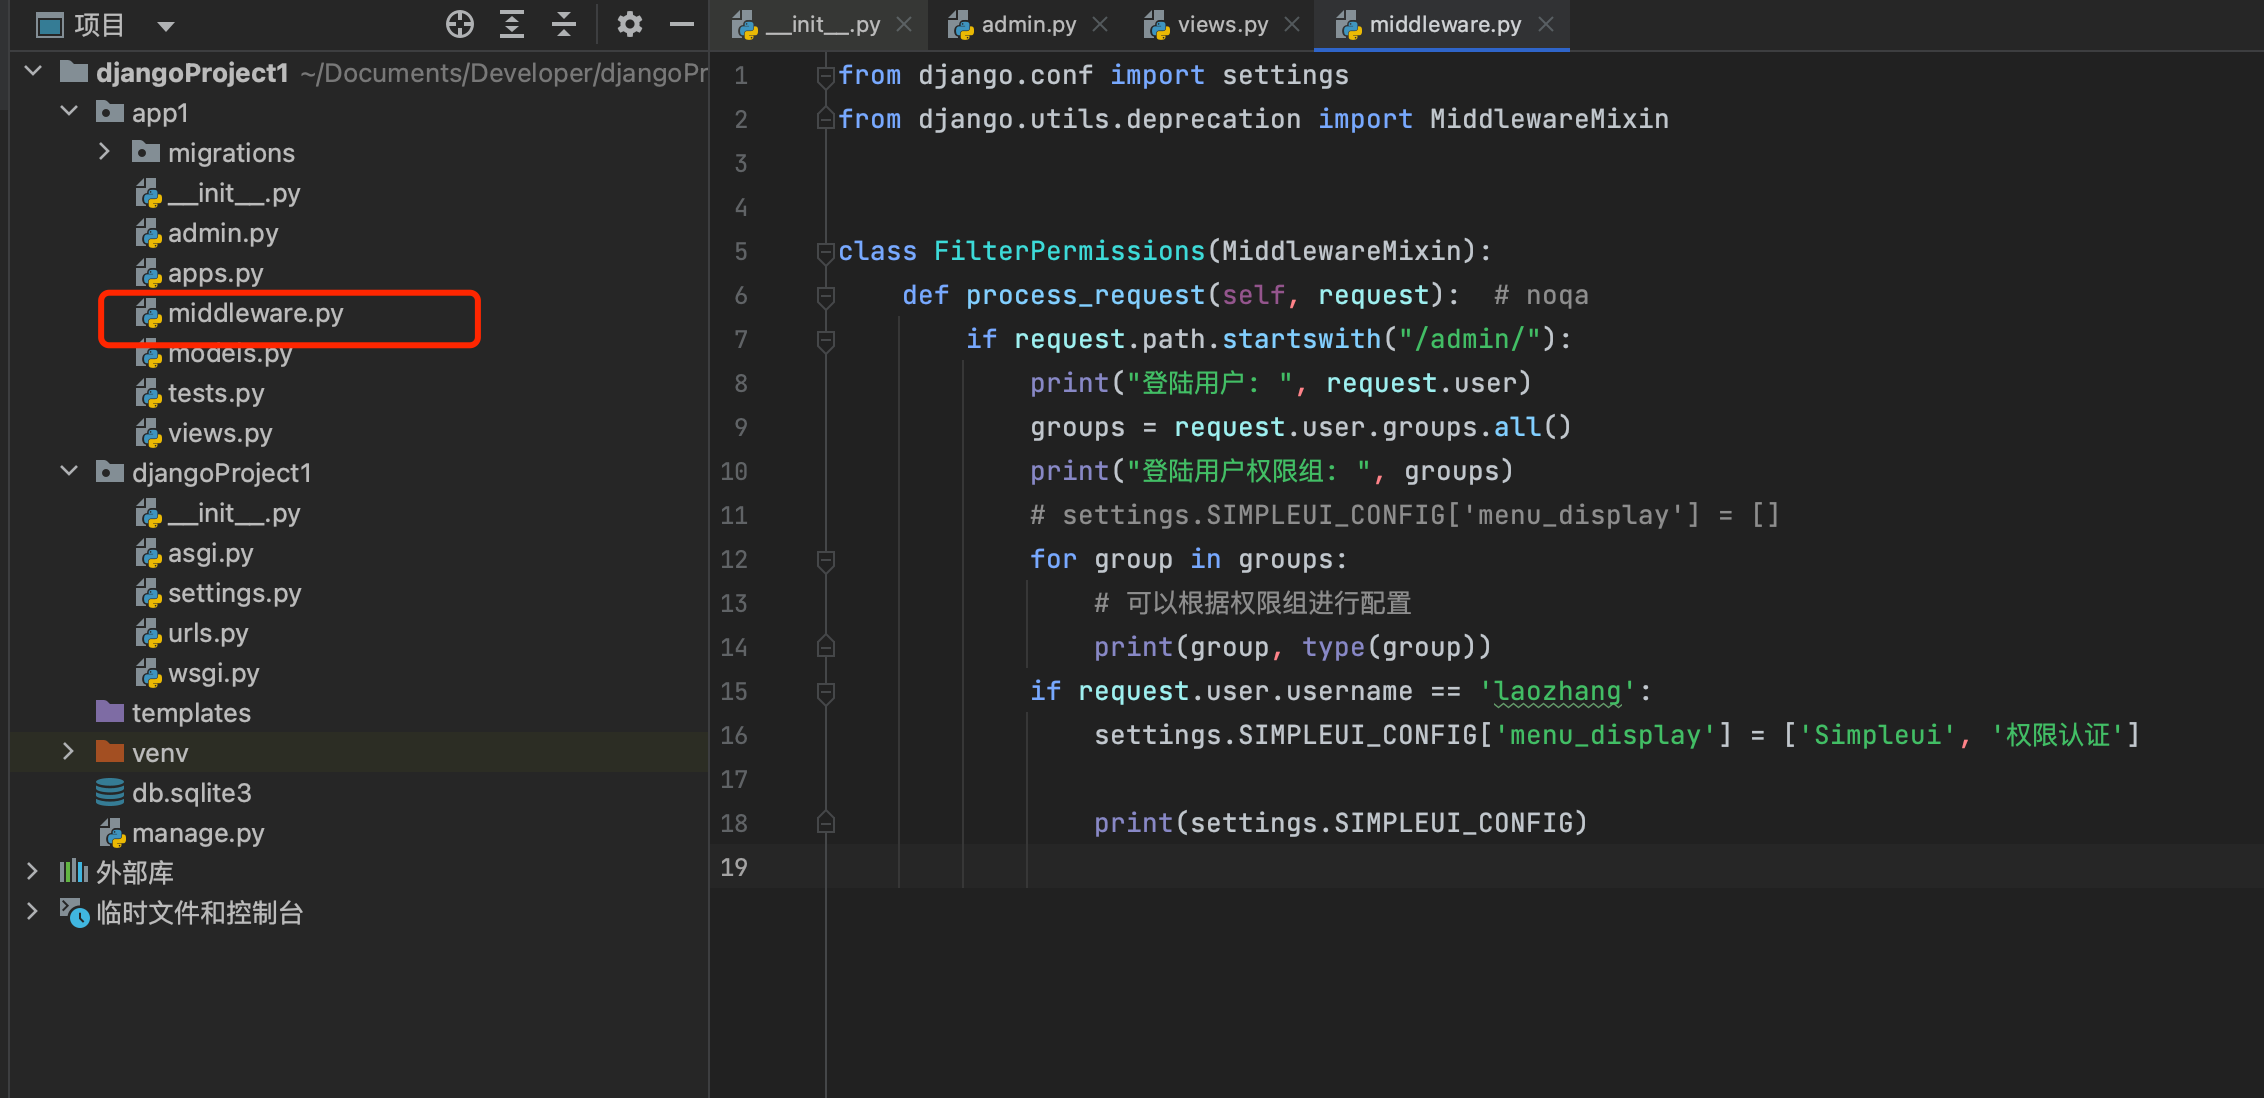Close the middleware.py tab
The width and height of the screenshot is (2264, 1098).
pyautogui.click(x=1546, y=24)
